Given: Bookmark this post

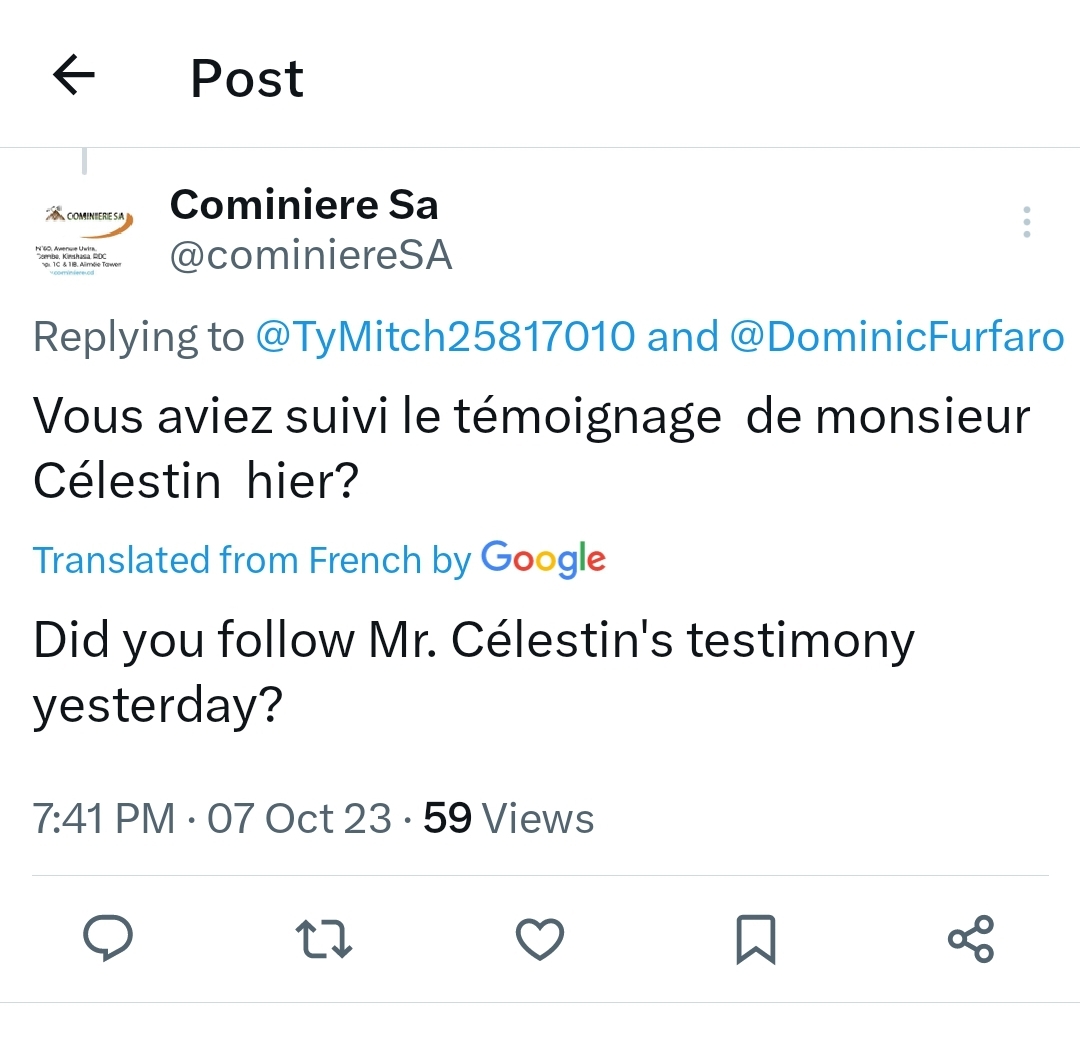Looking at the screenshot, I should [755, 938].
